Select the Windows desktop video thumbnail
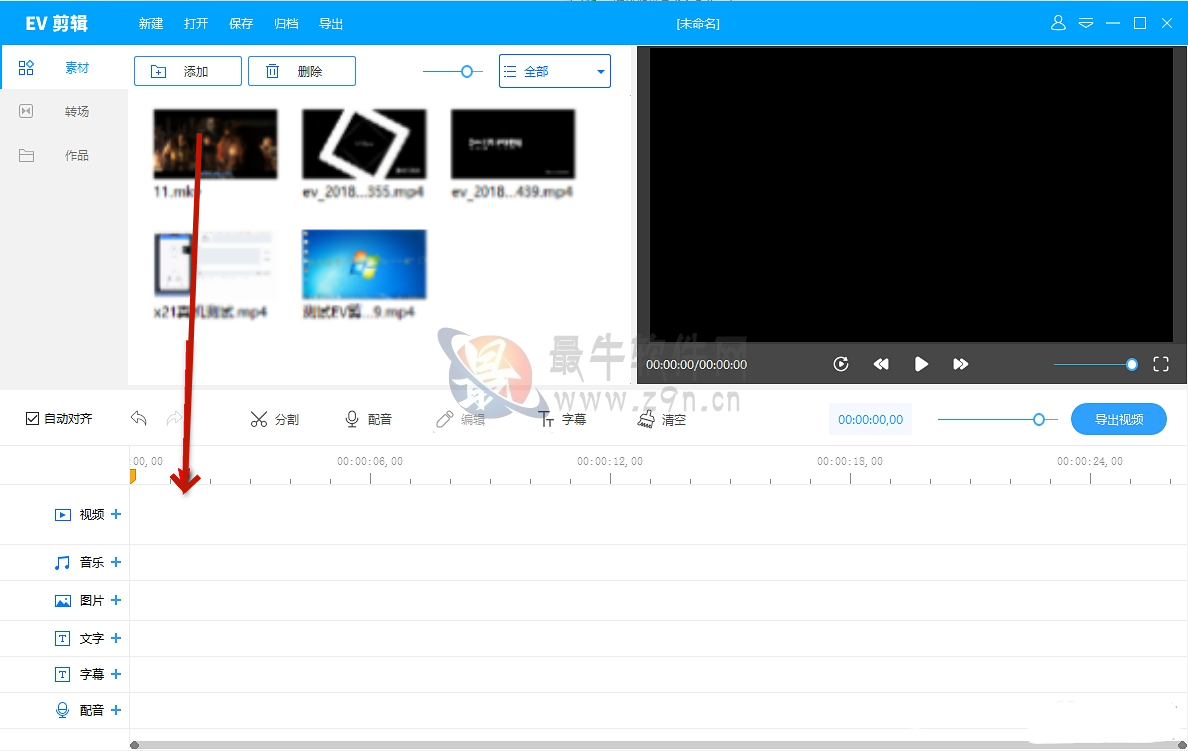Viewport: 1188px width, 751px height. pos(364,264)
